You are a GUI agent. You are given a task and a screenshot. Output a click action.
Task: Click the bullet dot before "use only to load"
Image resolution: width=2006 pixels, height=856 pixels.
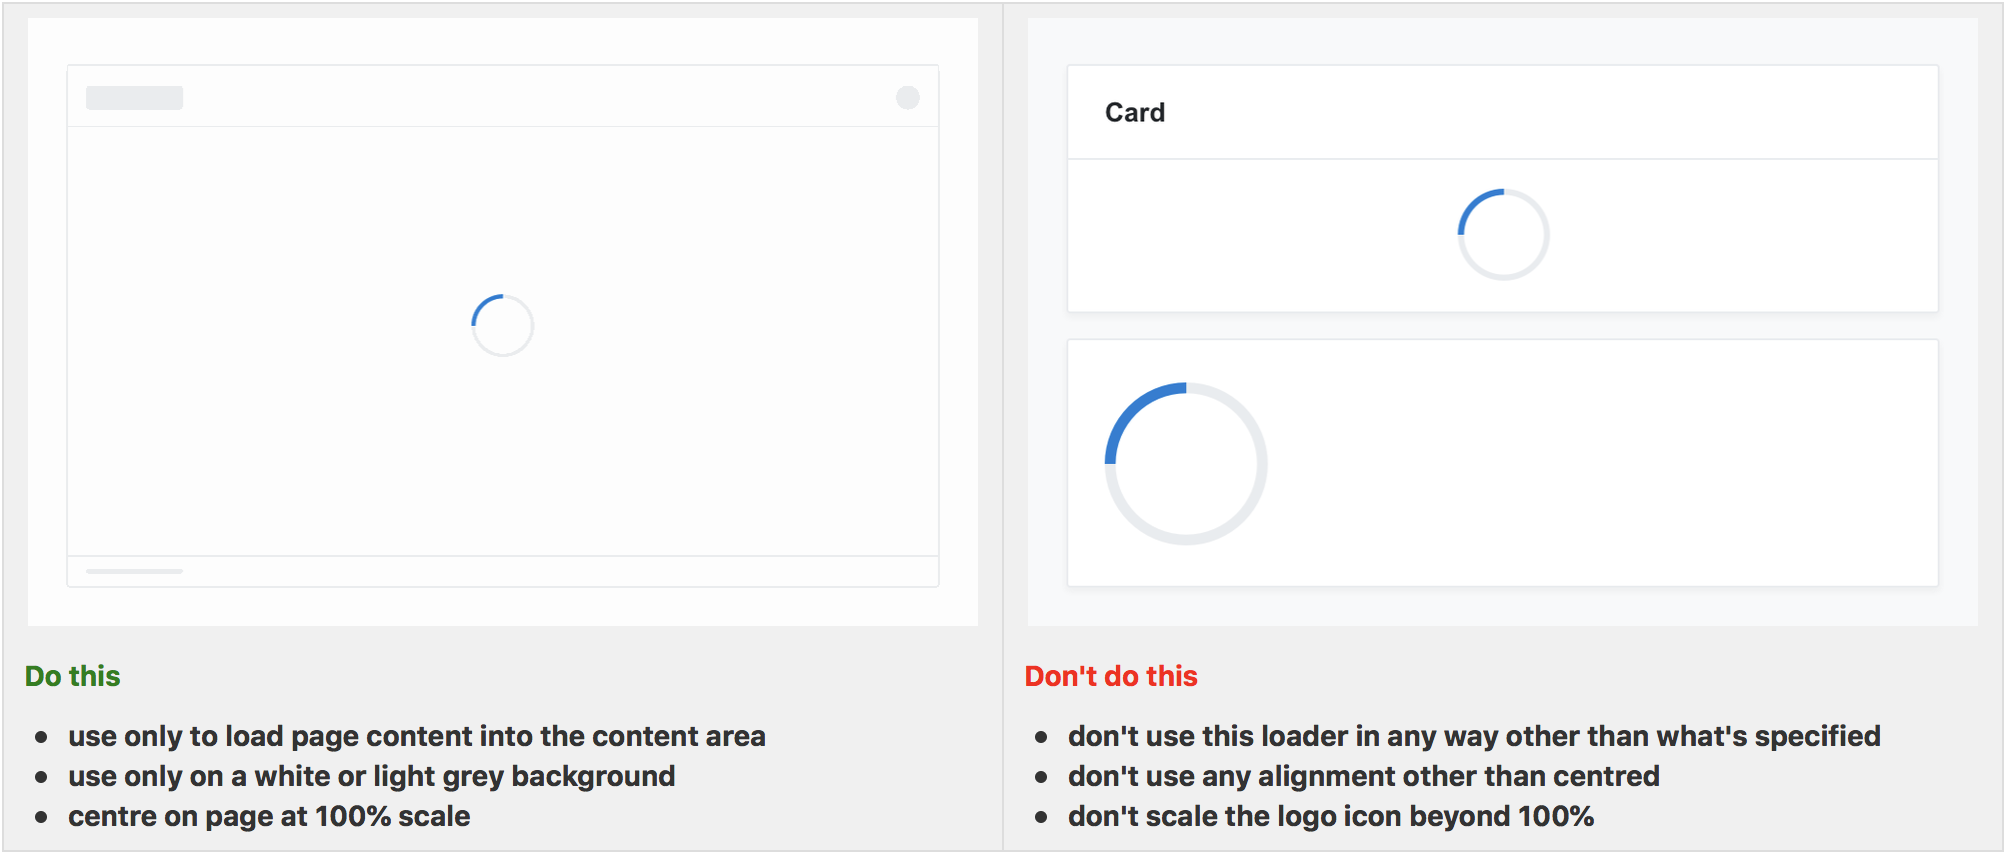[x=41, y=737]
